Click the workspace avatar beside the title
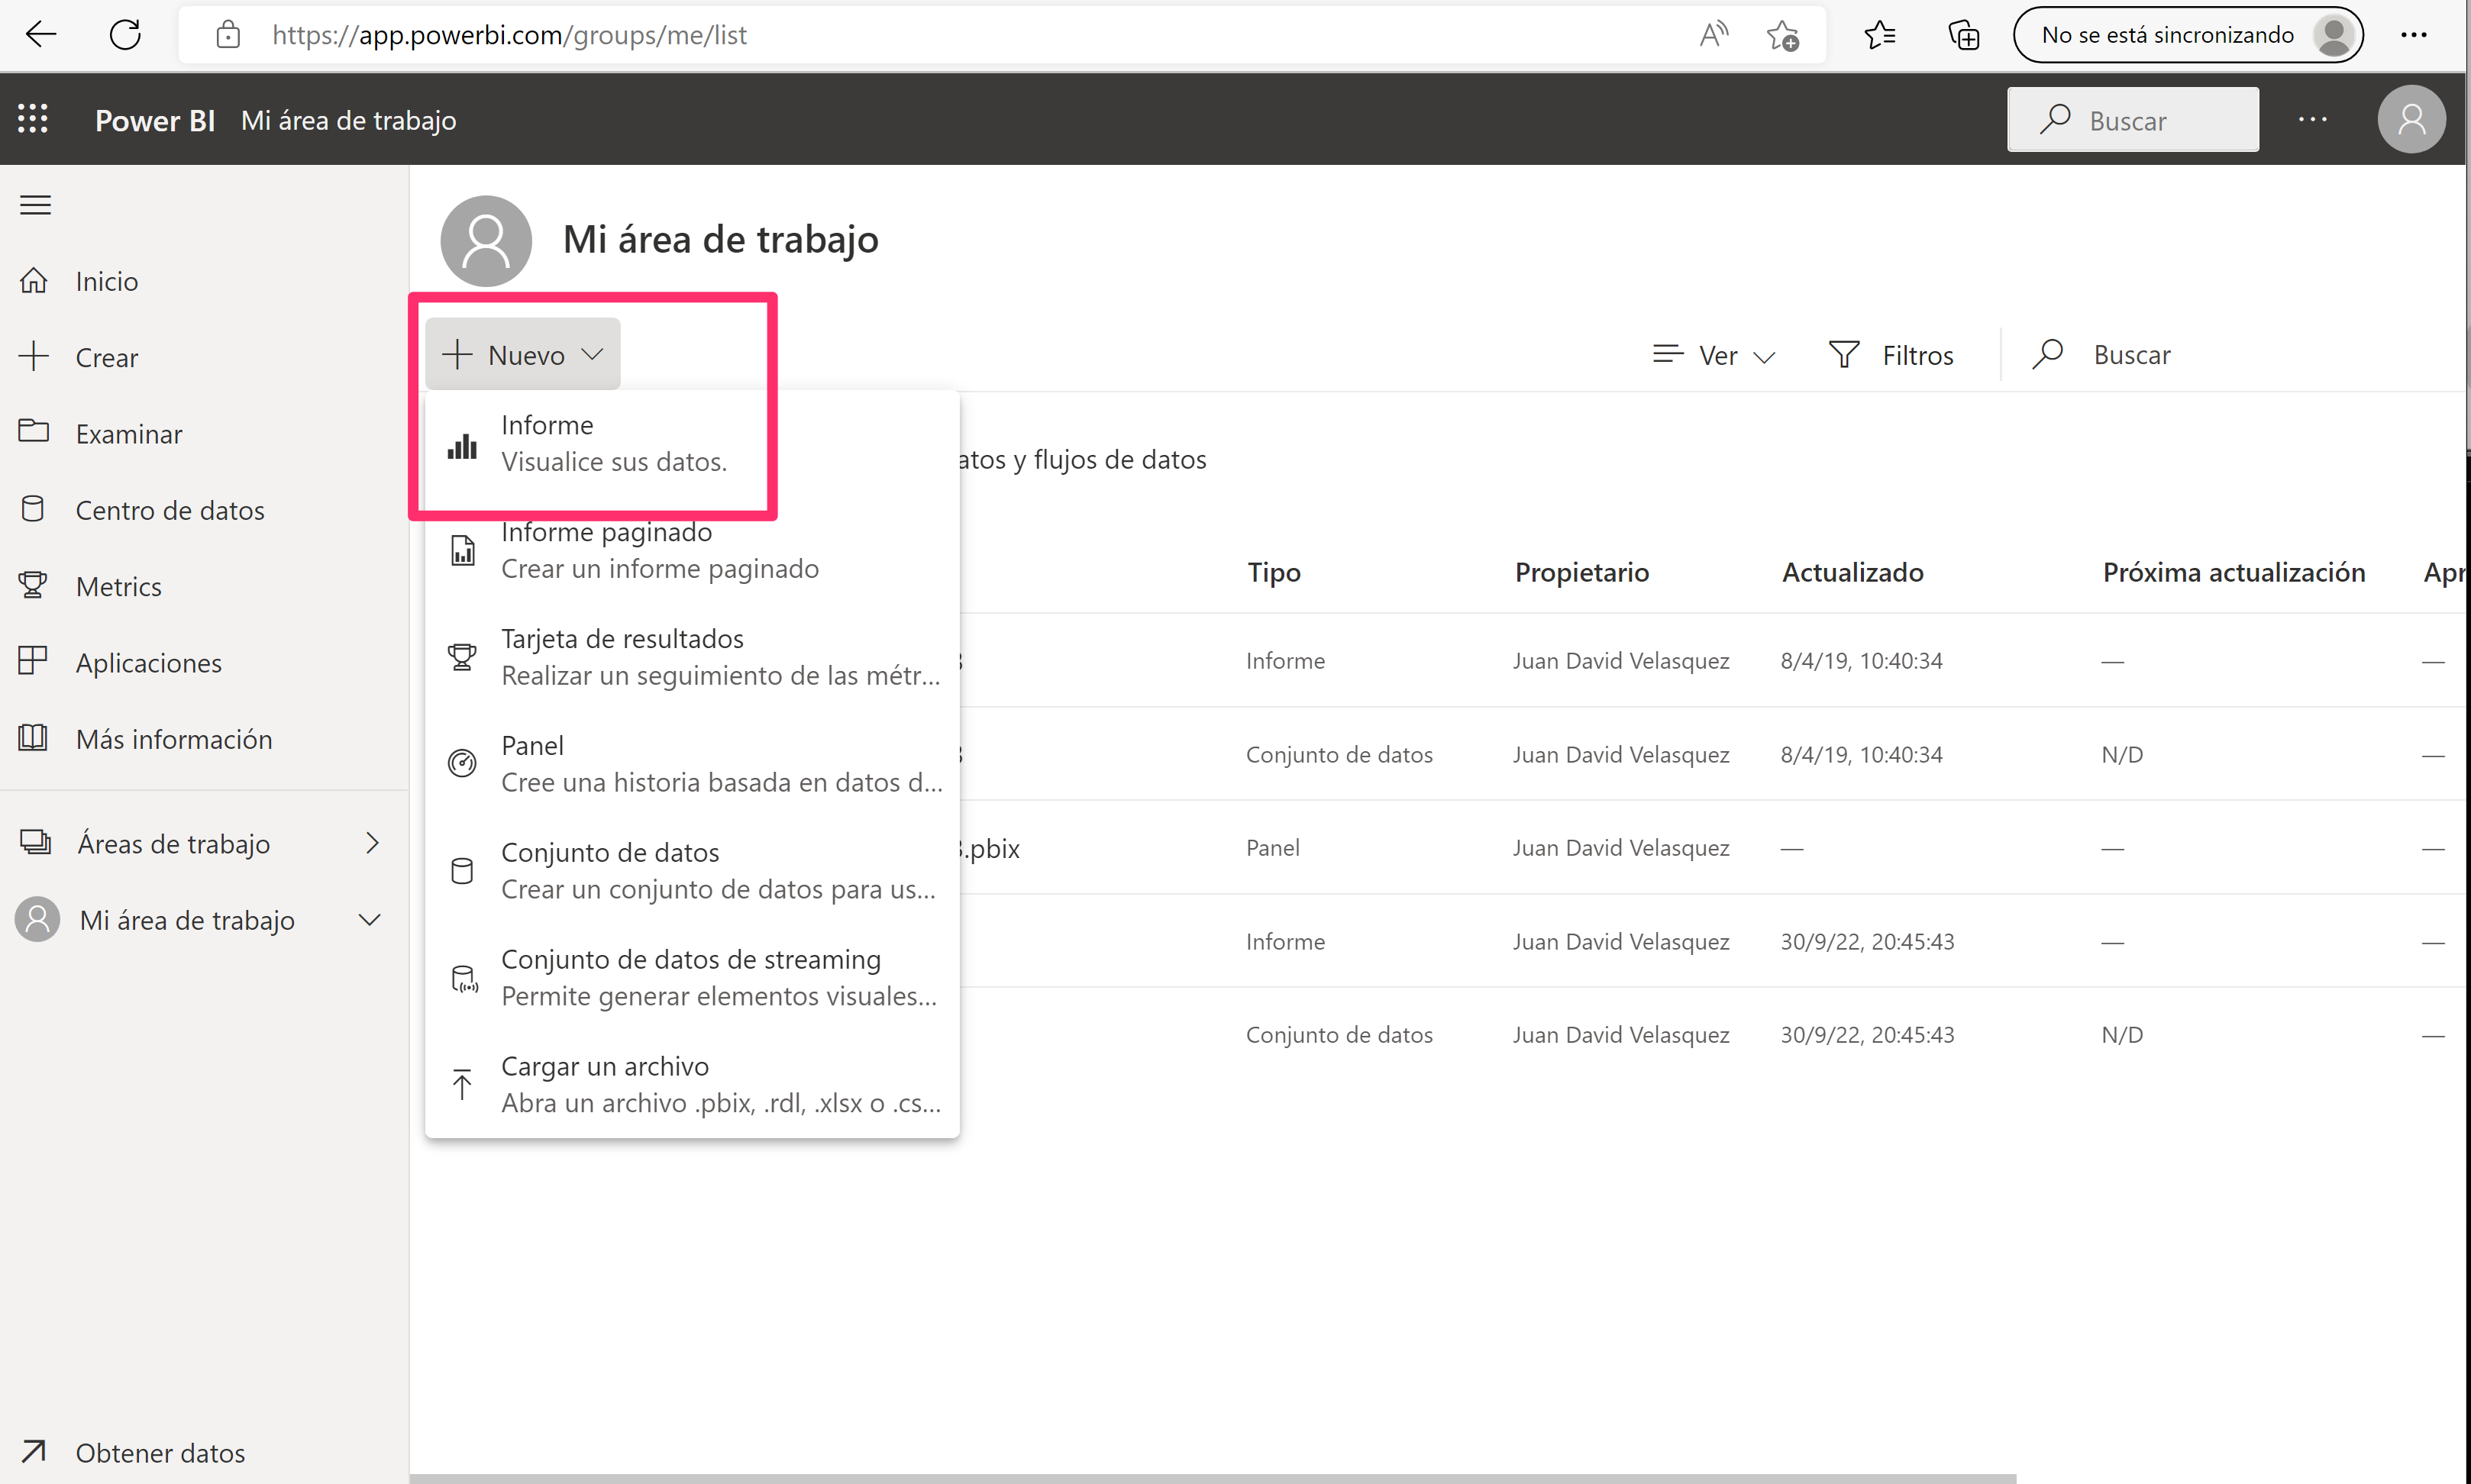Viewport: 2471px width, 1484px height. click(x=486, y=240)
